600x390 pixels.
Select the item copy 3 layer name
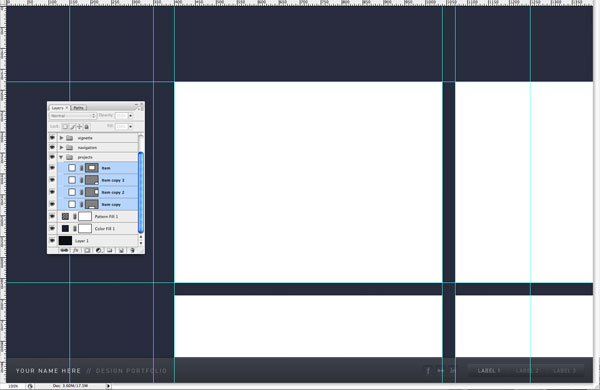click(113, 180)
